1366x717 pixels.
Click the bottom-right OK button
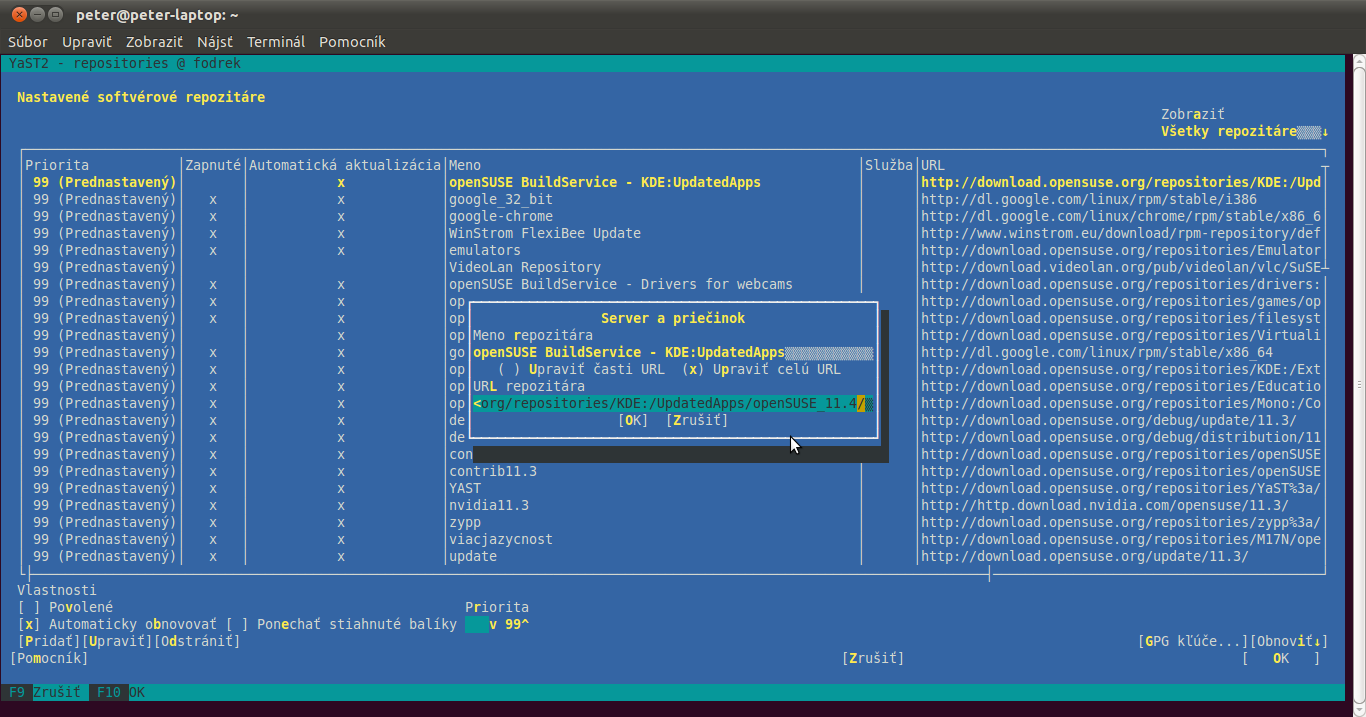tap(1281, 658)
